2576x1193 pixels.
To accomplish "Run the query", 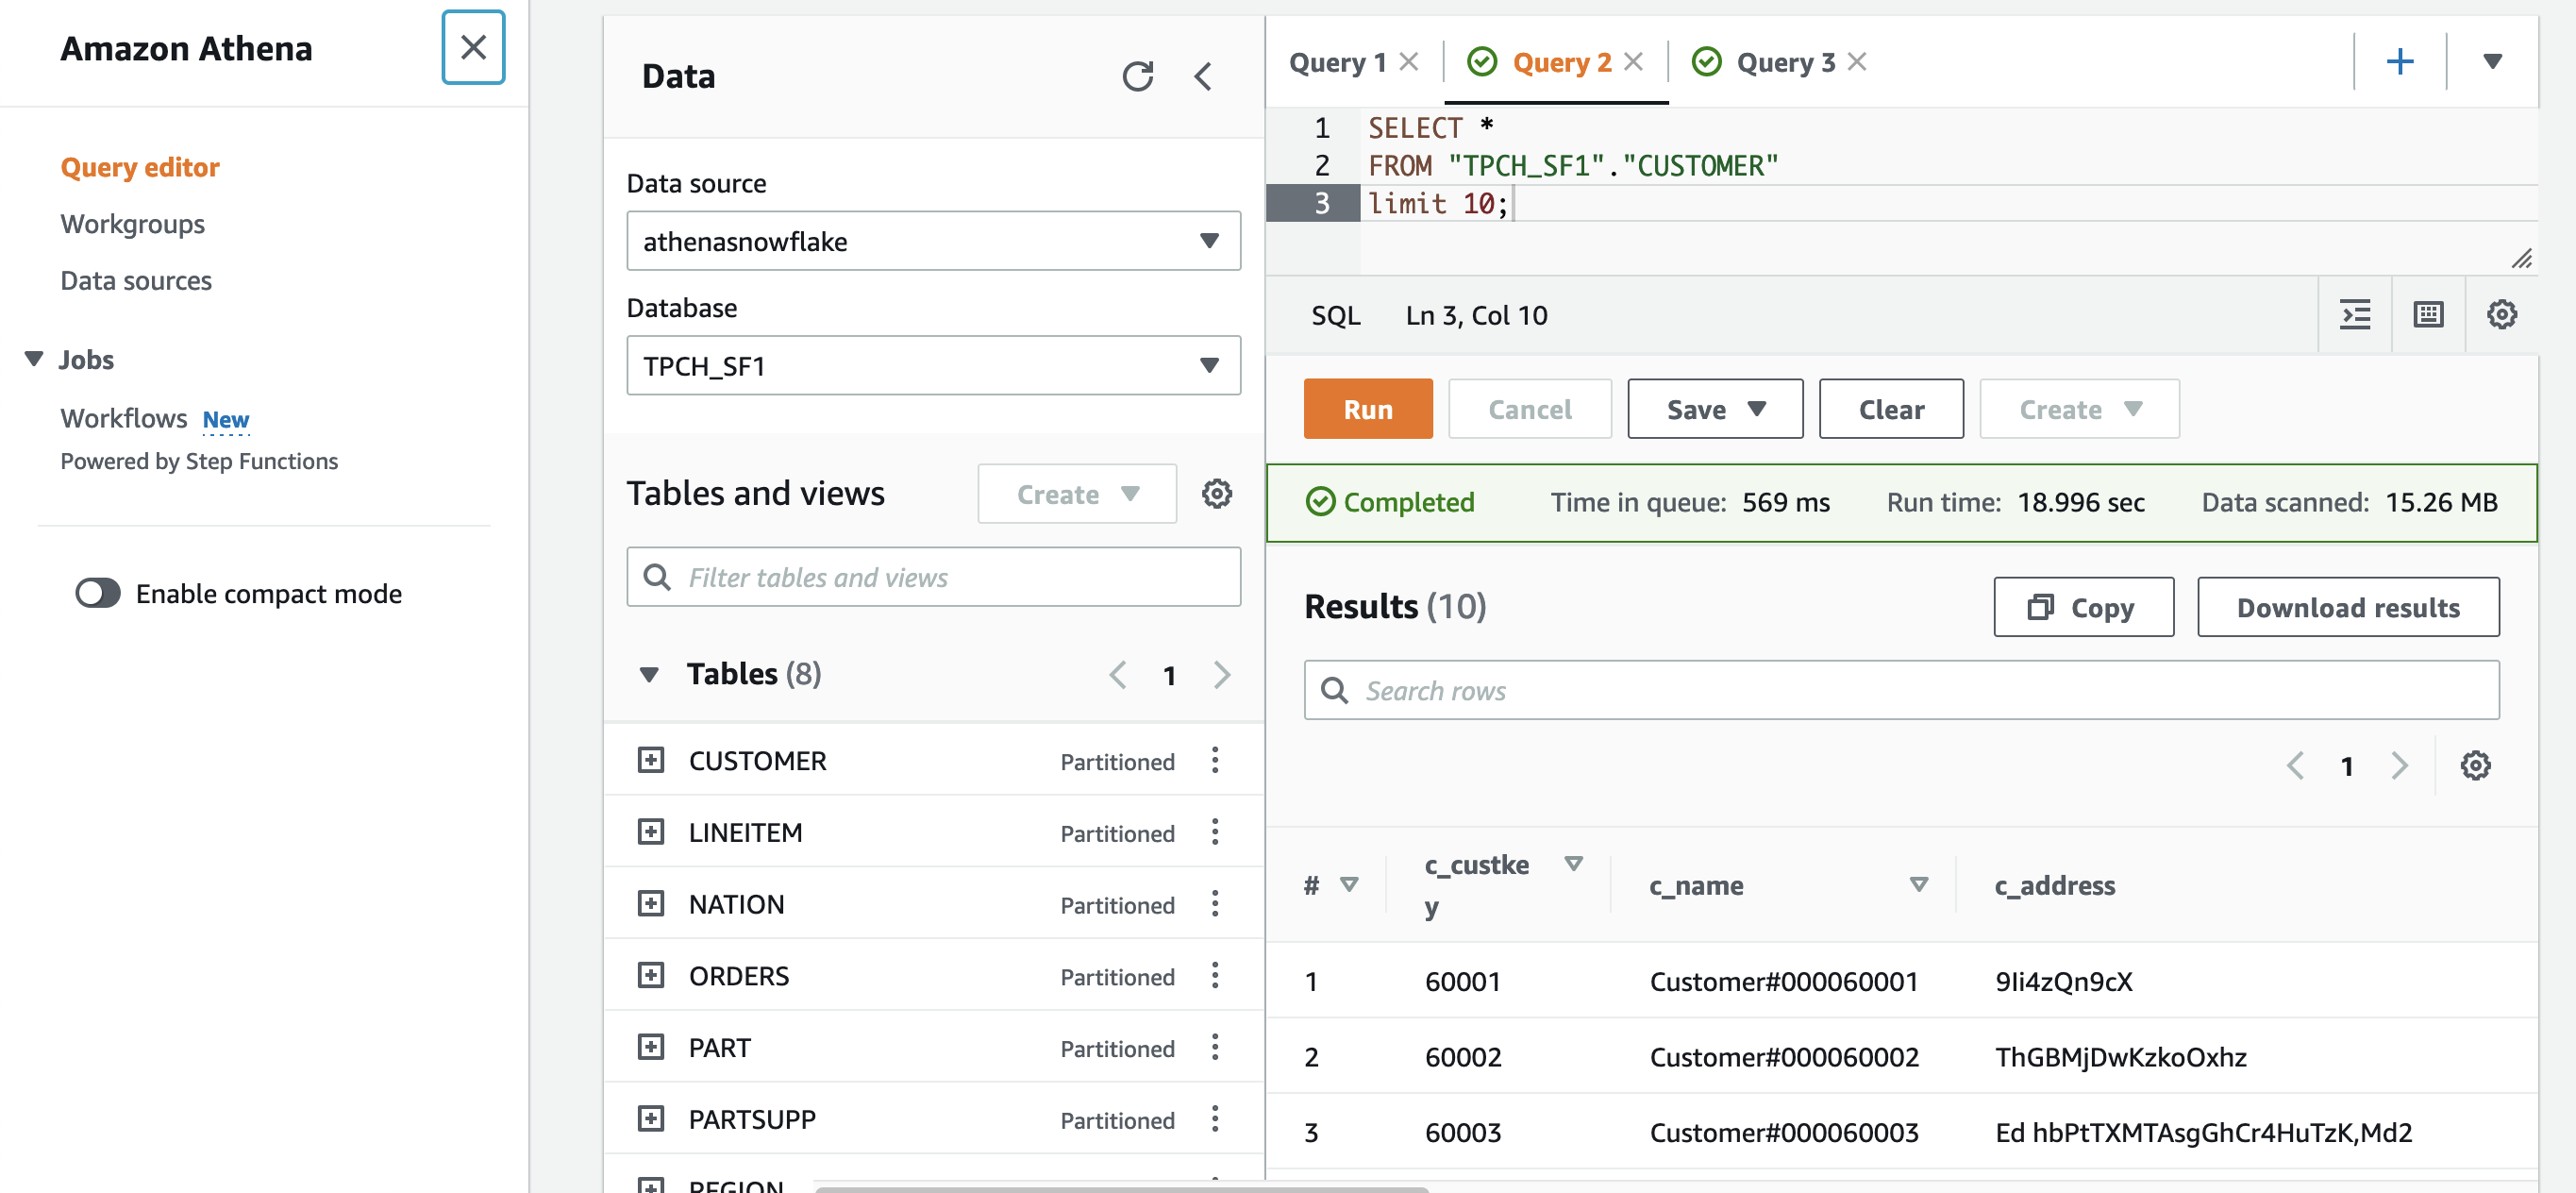I will (x=1367, y=409).
